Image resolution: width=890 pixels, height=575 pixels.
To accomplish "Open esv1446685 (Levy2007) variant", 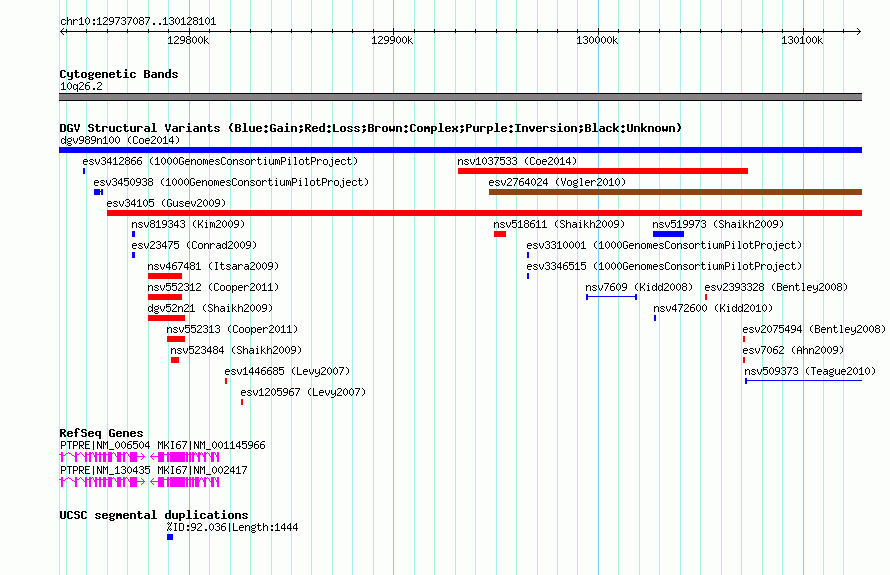I will (287, 371).
